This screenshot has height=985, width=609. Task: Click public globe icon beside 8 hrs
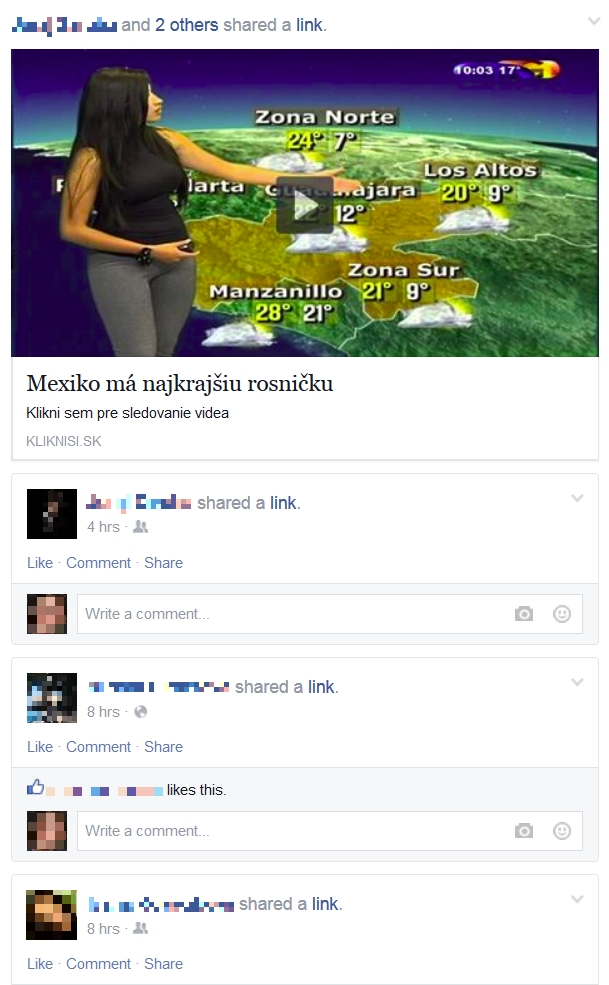[141, 712]
